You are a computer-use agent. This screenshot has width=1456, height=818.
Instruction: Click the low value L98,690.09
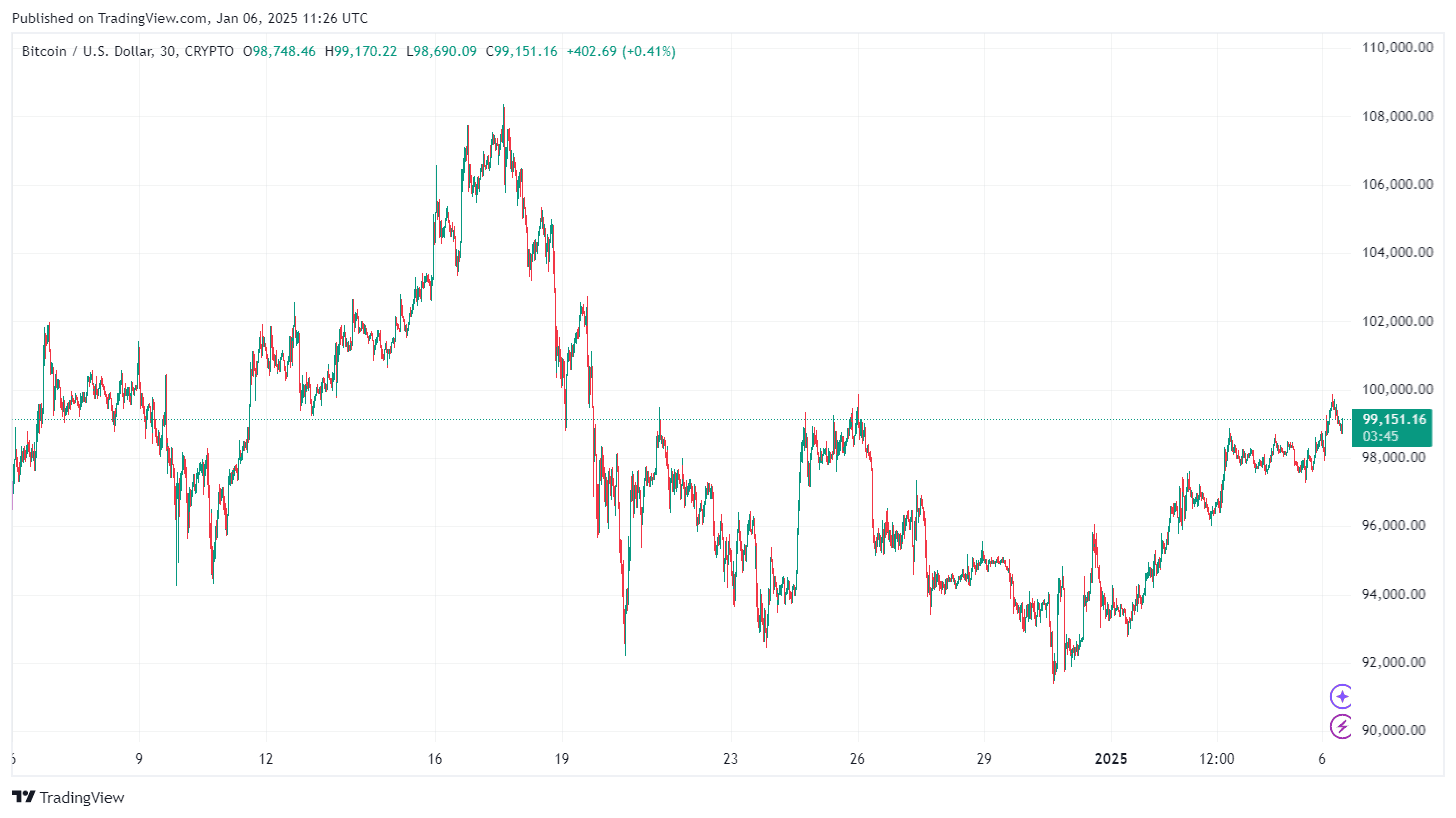point(441,51)
